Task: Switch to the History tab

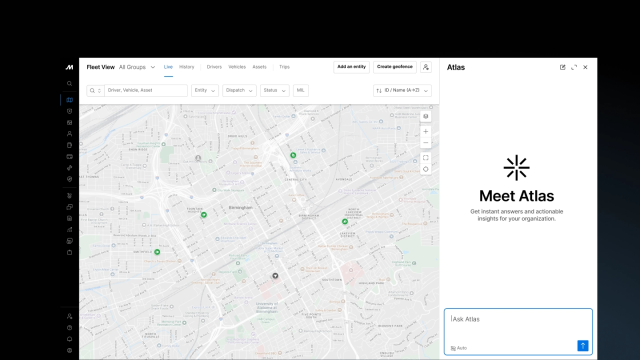Action: point(187,67)
